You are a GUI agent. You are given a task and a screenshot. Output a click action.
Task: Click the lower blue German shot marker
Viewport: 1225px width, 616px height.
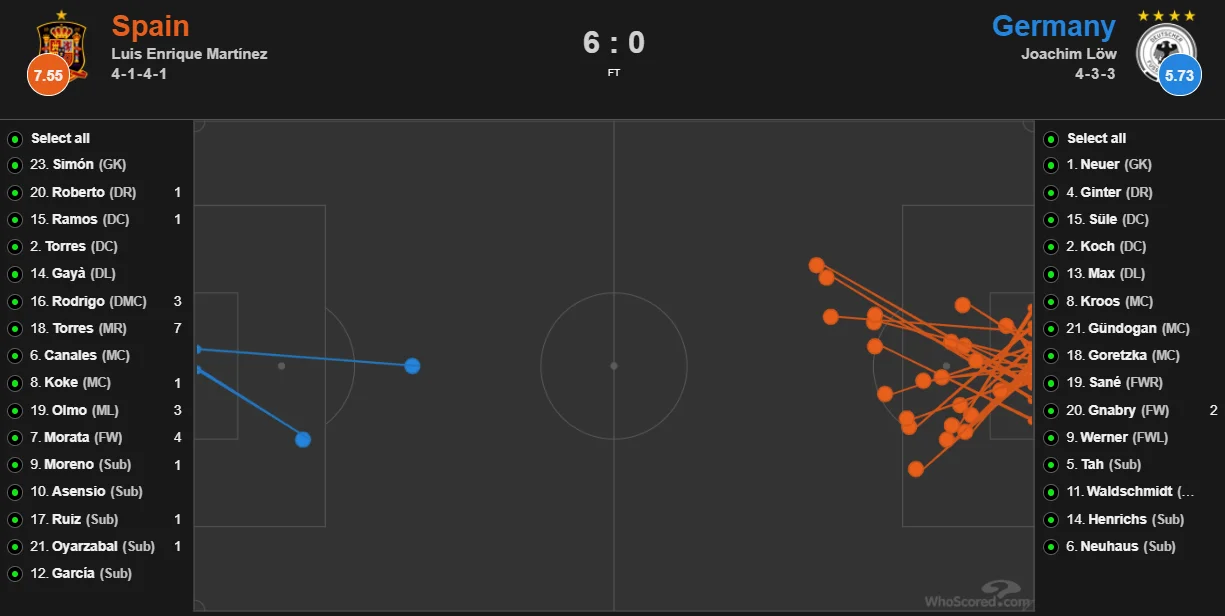[x=303, y=439]
